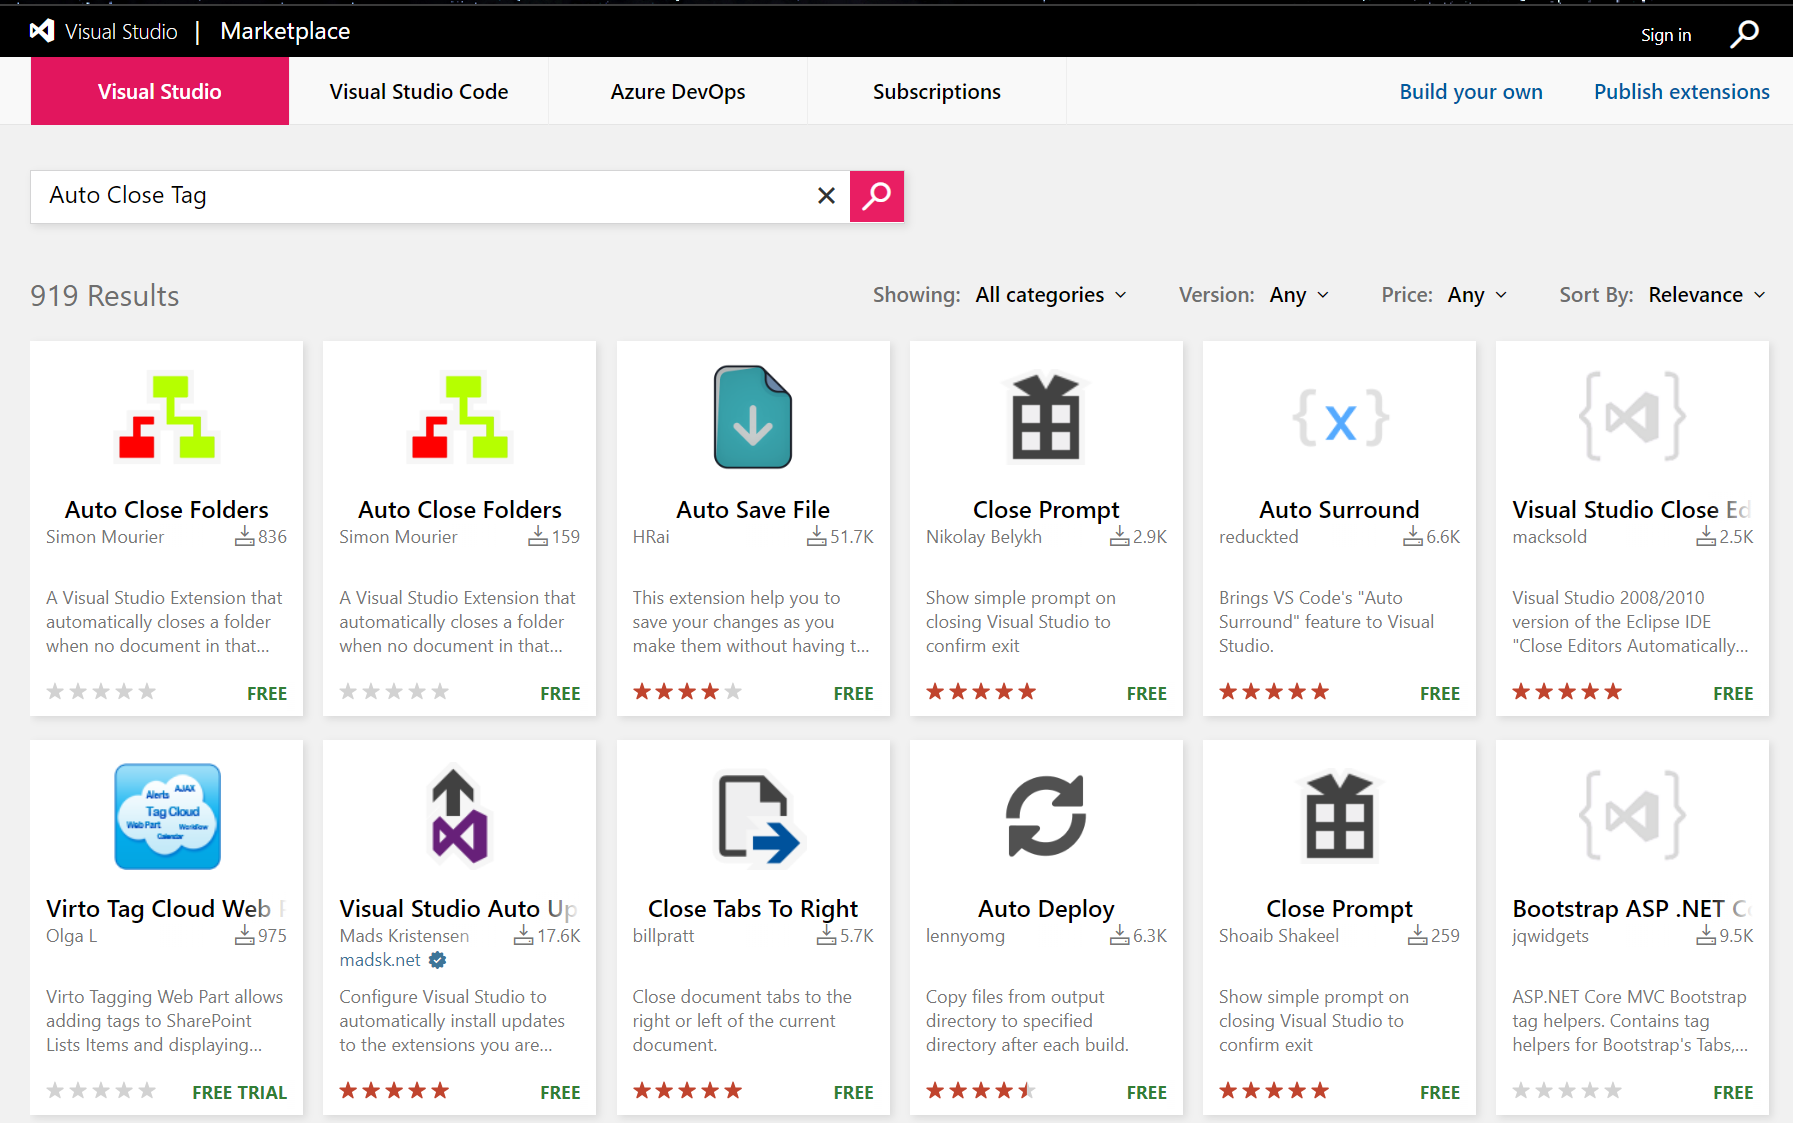The image size is (1793, 1123).
Task: Click the Visual Studio Auto Updater arrow icon
Action: 460,816
